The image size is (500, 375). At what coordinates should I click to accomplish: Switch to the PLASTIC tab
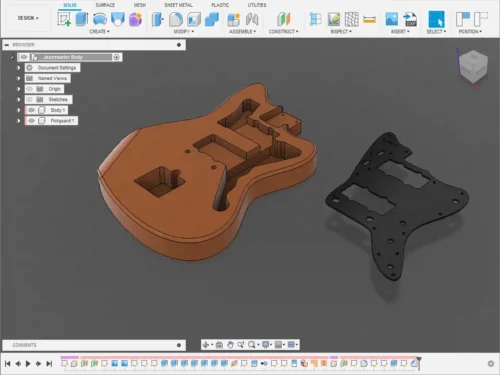pyautogui.click(x=220, y=5)
